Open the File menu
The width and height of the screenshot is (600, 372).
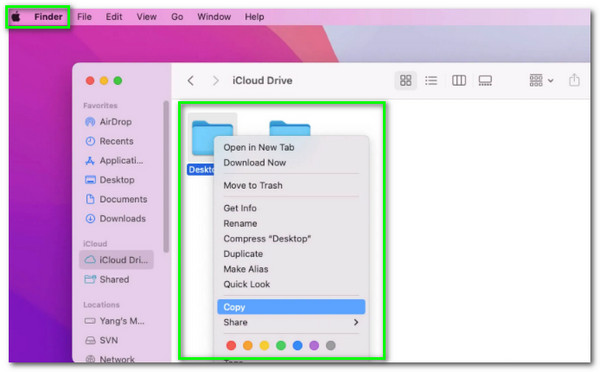click(x=84, y=17)
